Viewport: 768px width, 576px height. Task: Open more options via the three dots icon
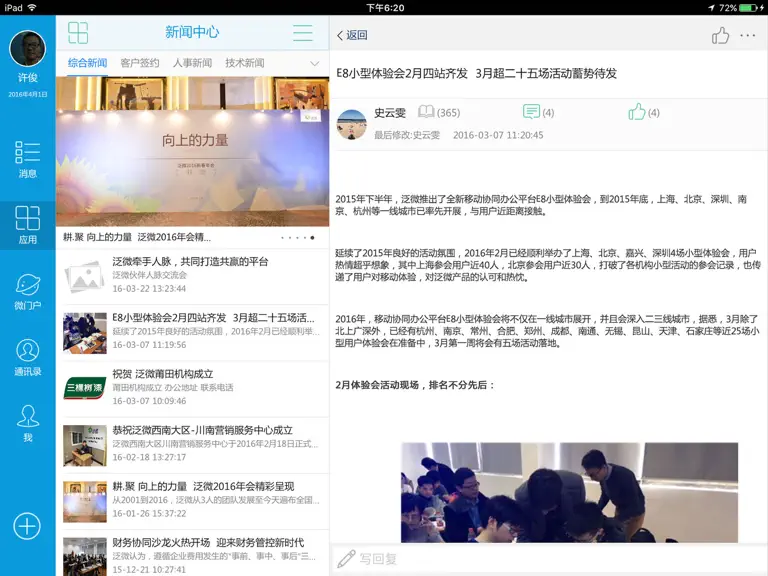[x=747, y=35]
